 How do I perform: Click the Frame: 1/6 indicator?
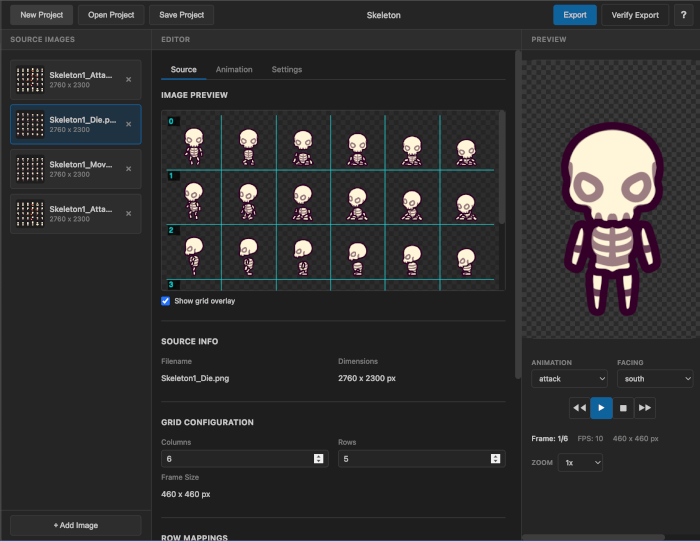click(x=550, y=438)
